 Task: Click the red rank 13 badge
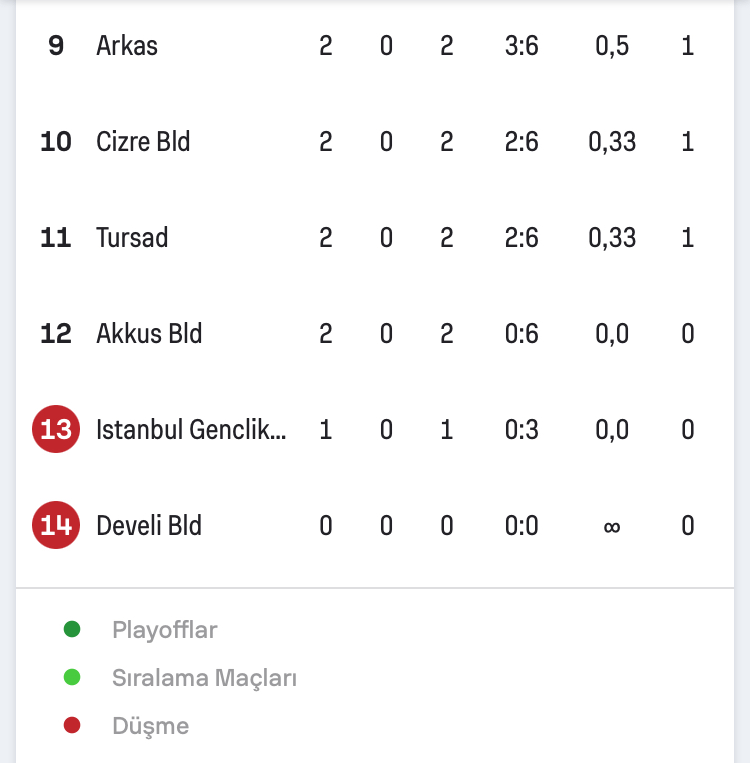point(56,429)
